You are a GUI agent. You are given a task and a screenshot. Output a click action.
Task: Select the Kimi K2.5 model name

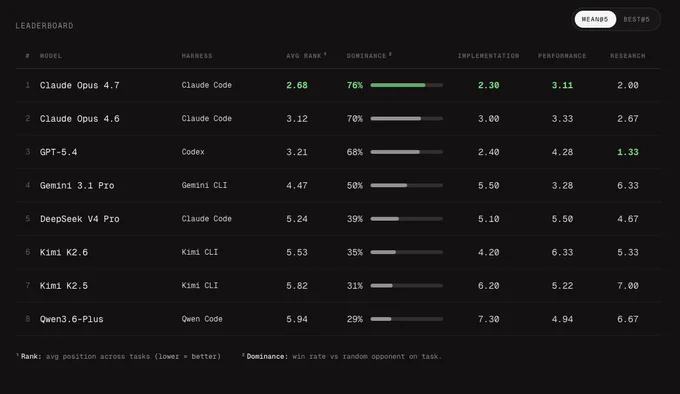click(x=64, y=286)
